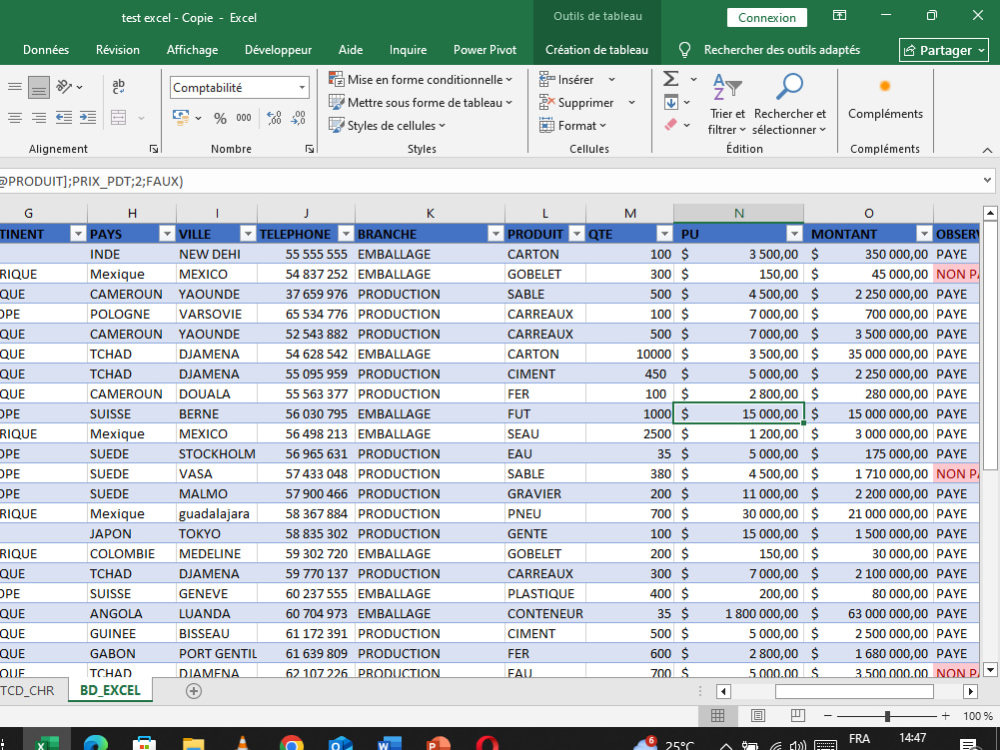Viewport: 1000px width, 750px height.
Task: Click Rechercher des outils adaptés field
Action: coord(782,50)
